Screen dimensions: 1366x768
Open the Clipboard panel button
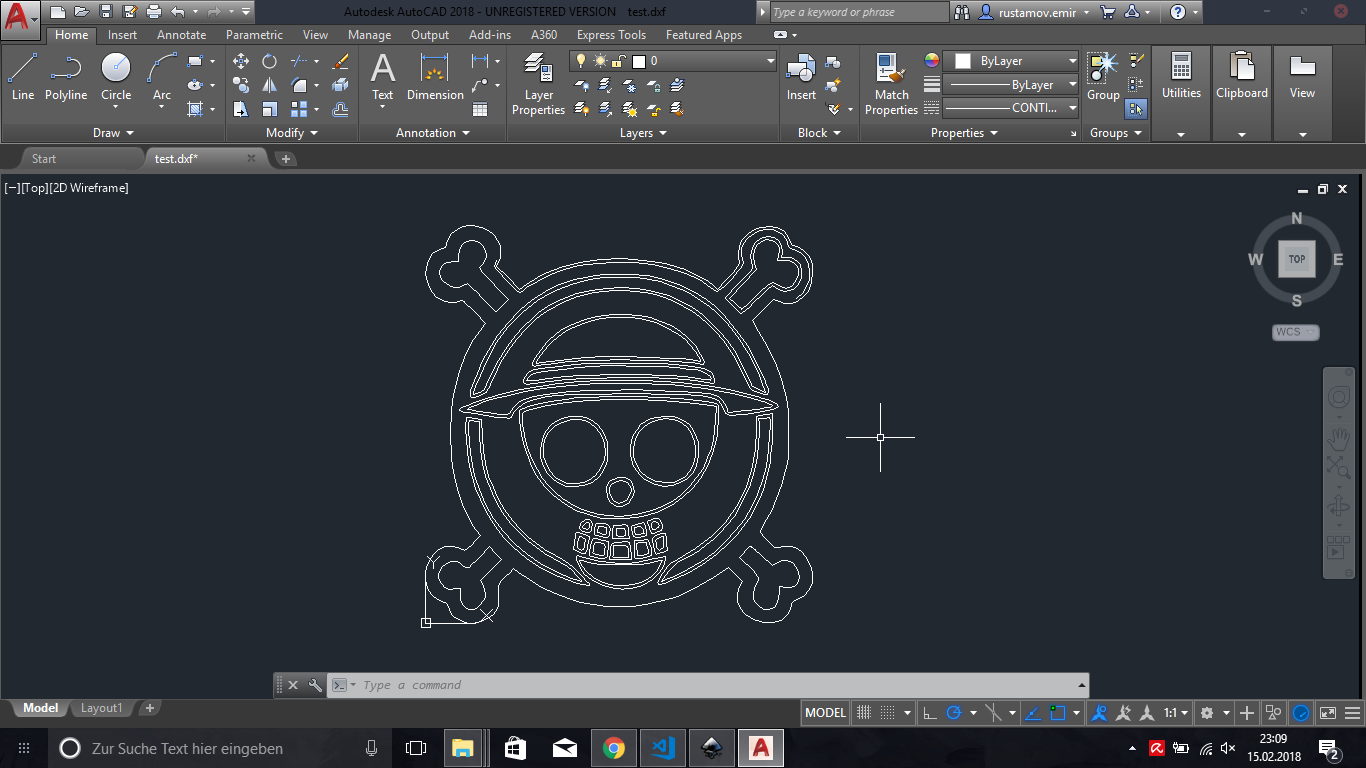(1242, 92)
